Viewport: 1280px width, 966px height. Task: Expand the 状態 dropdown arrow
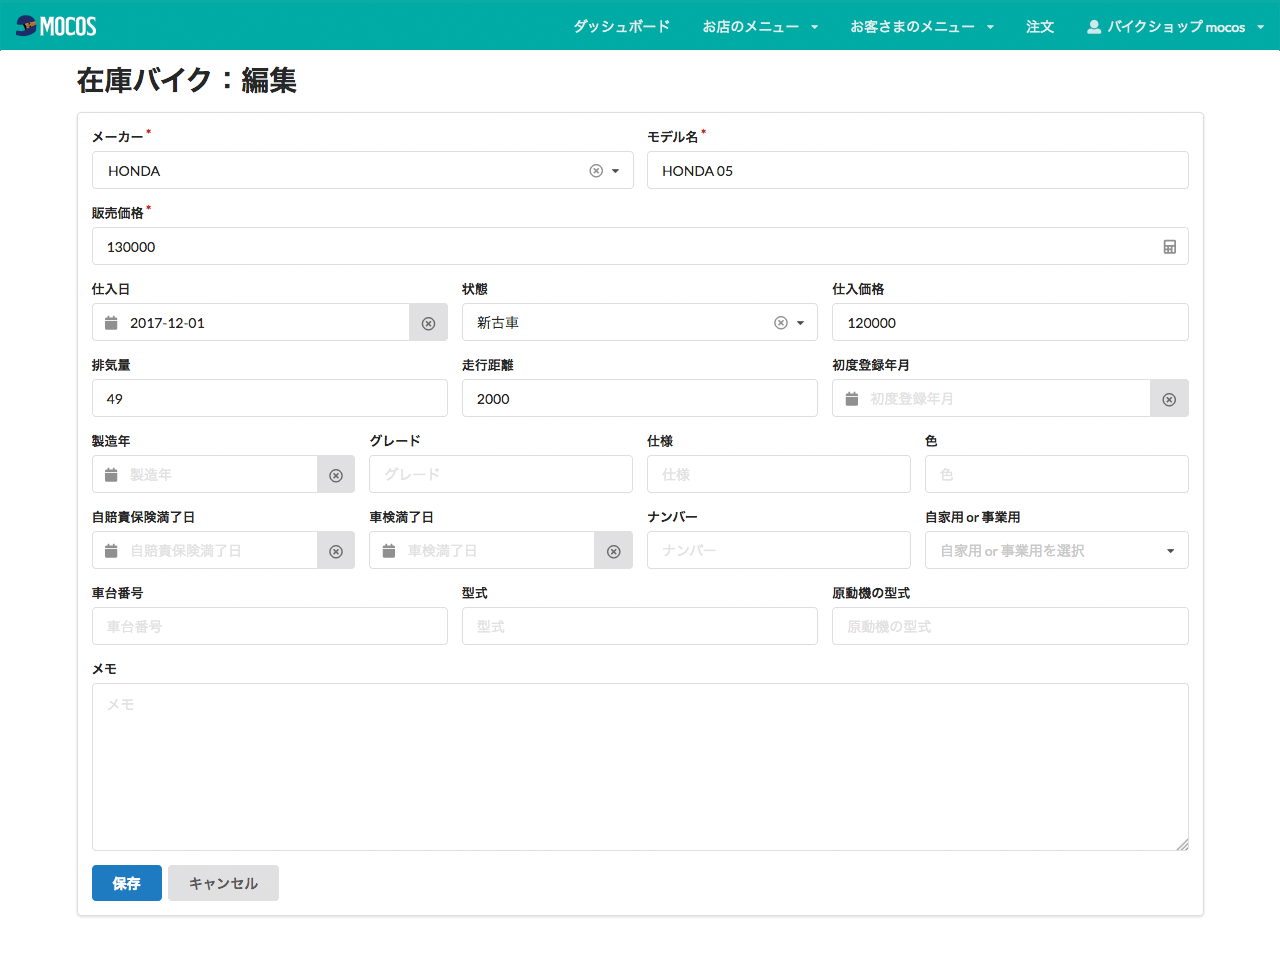[x=800, y=323]
